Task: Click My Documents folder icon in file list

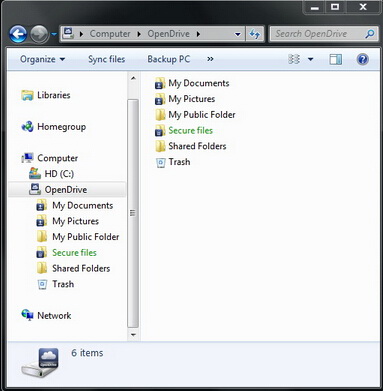Action: (160, 83)
